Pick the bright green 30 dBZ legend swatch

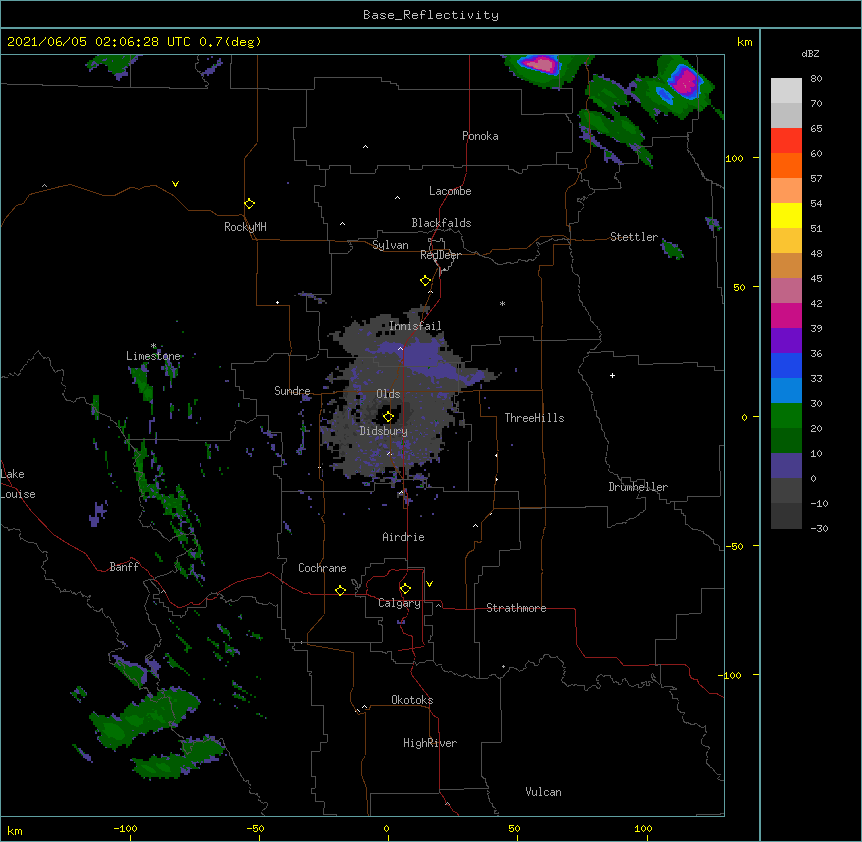point(786,416)
